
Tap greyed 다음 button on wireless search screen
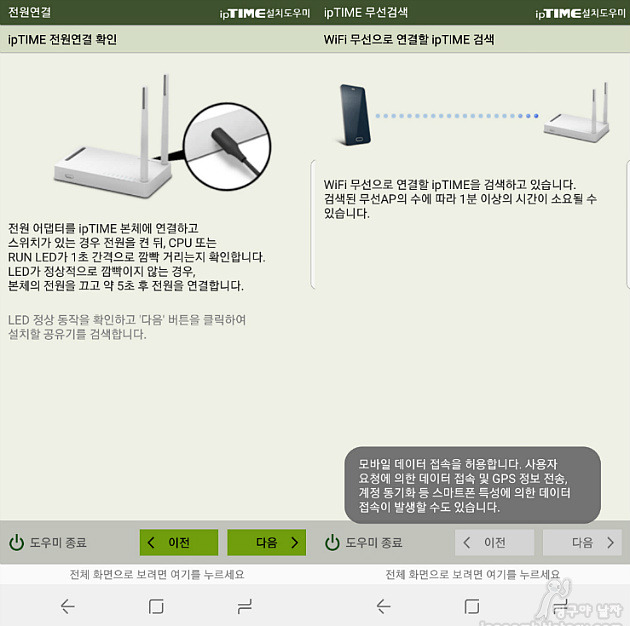[582, 542]
